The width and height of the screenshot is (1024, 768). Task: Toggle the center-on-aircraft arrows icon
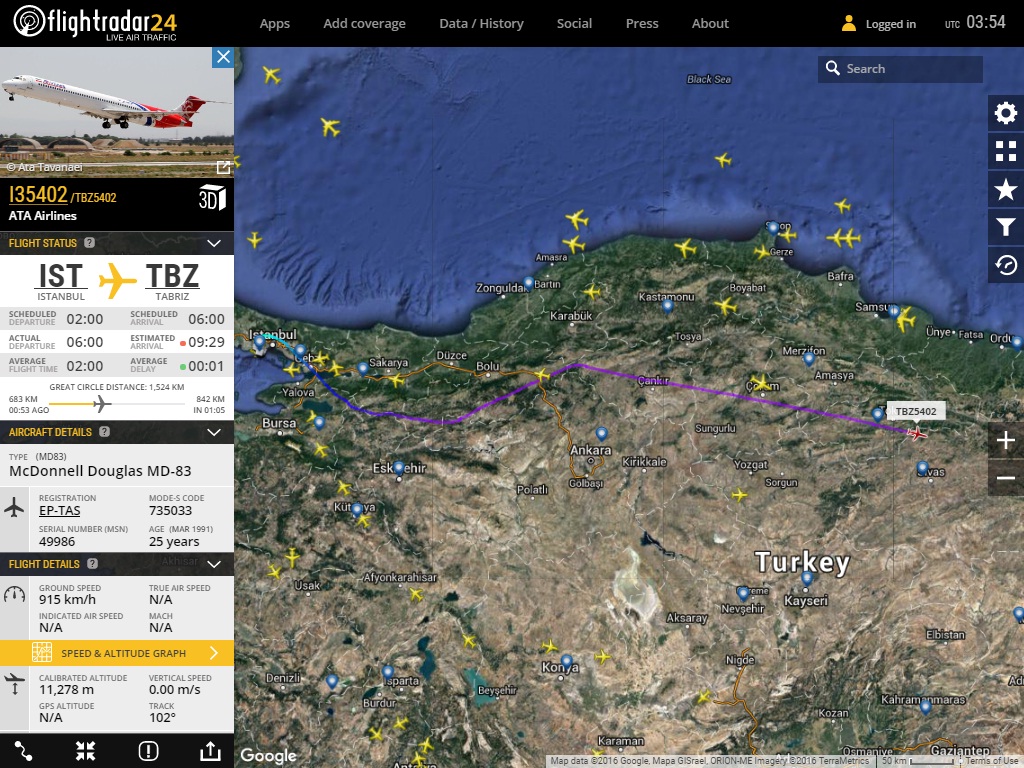[86, 751]
